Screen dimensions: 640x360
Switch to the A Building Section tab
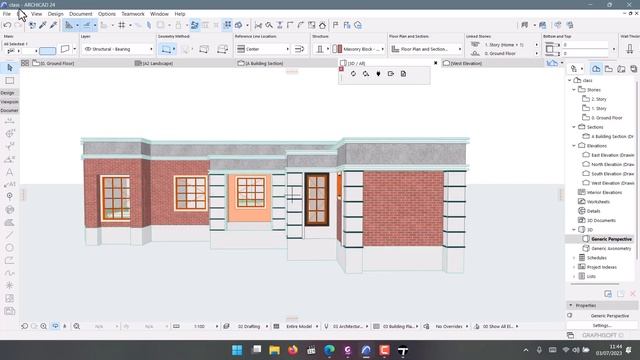[x=261, y=63]
